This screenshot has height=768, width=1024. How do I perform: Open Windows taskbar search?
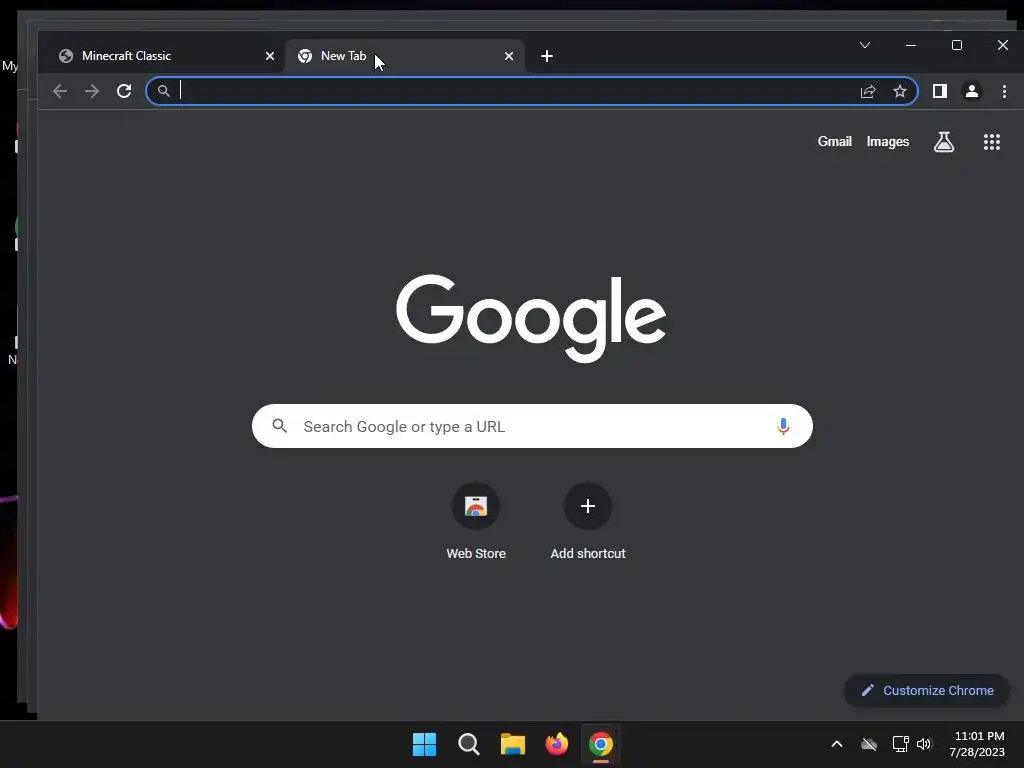(x=469, y=744)
